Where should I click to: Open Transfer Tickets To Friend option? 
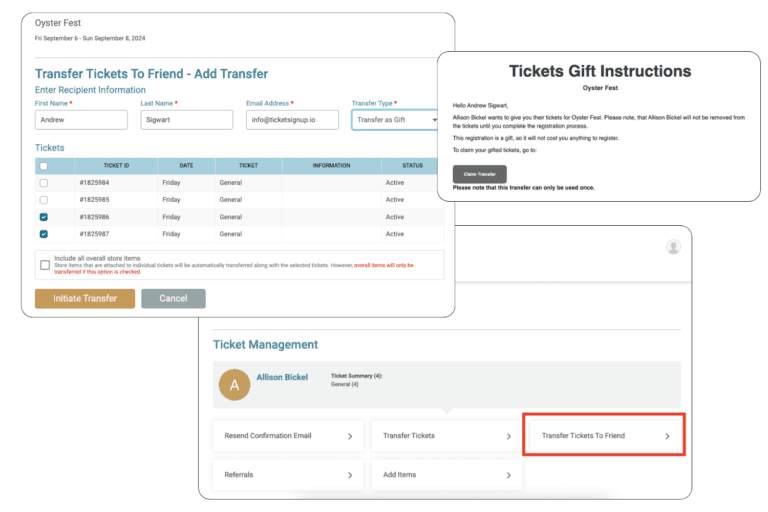604,436
